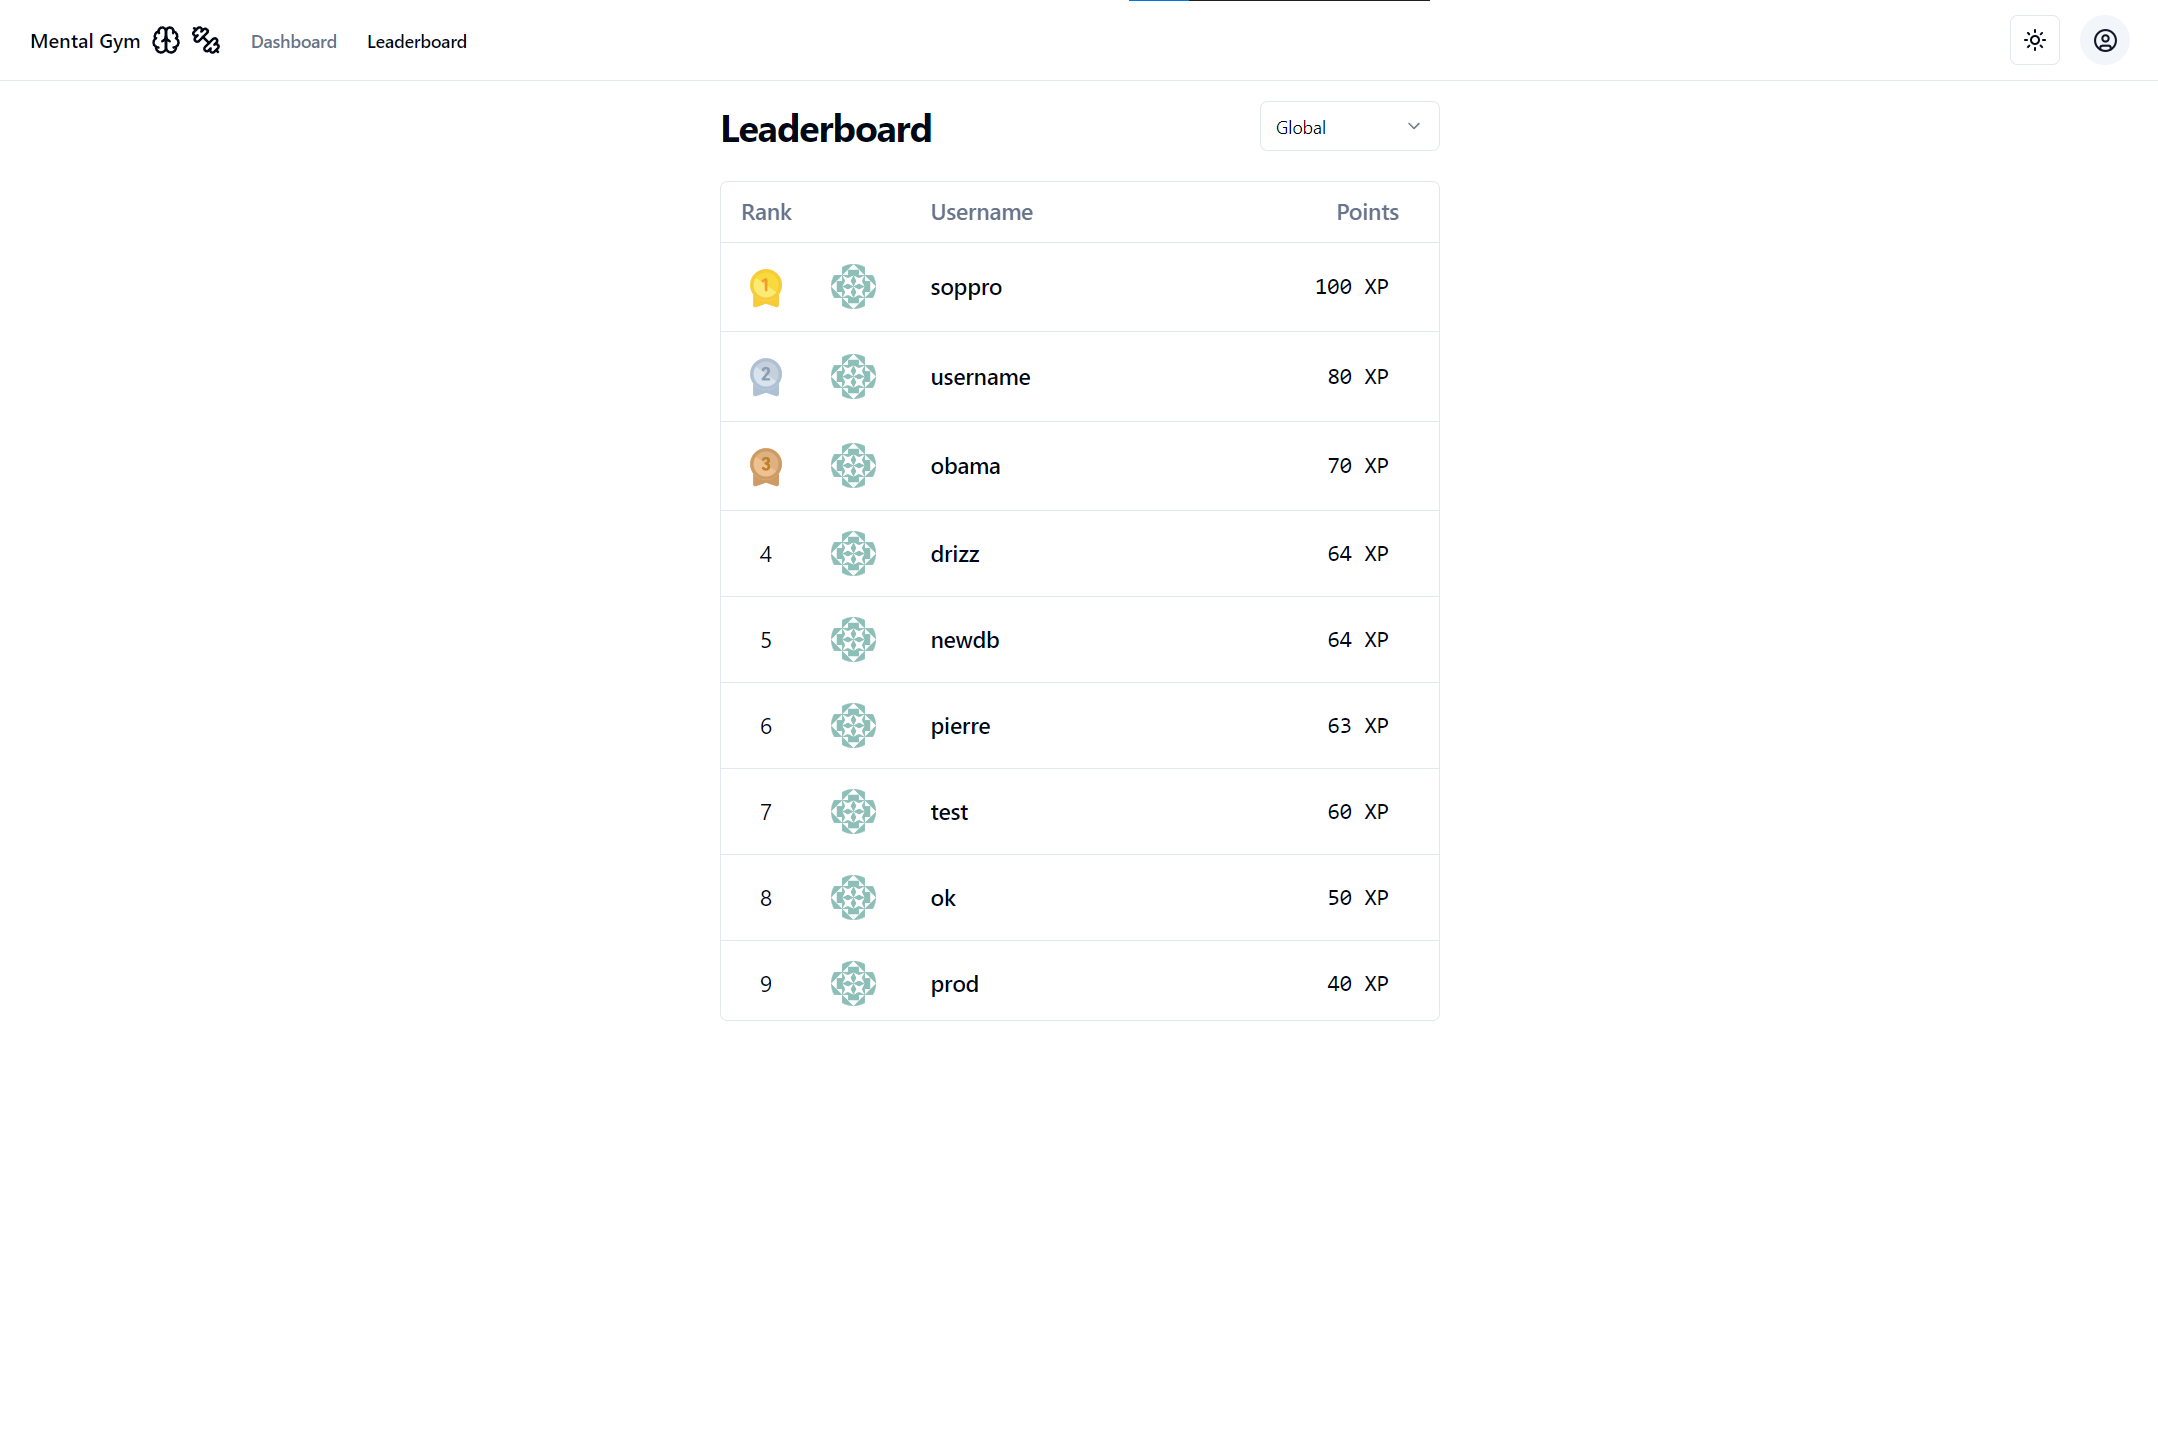Screen dimensions: 2158x1440
Task: Click the brain logo icon
Action: click(166, 41)
